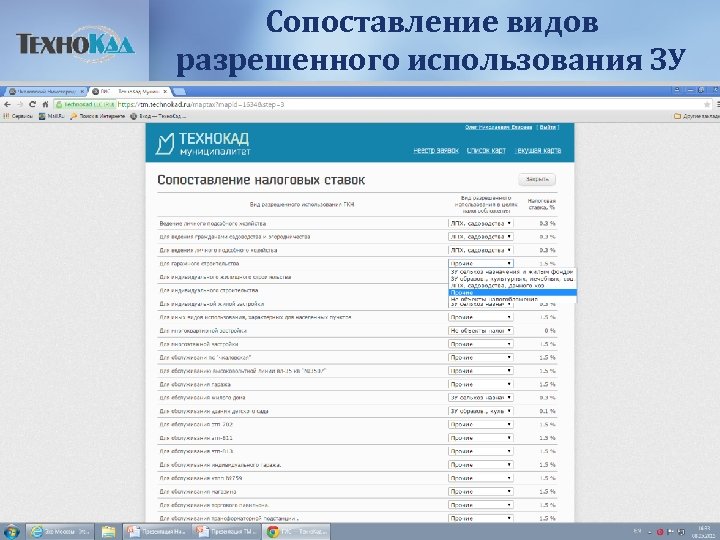Go to browser Home icon

point(45,105)
